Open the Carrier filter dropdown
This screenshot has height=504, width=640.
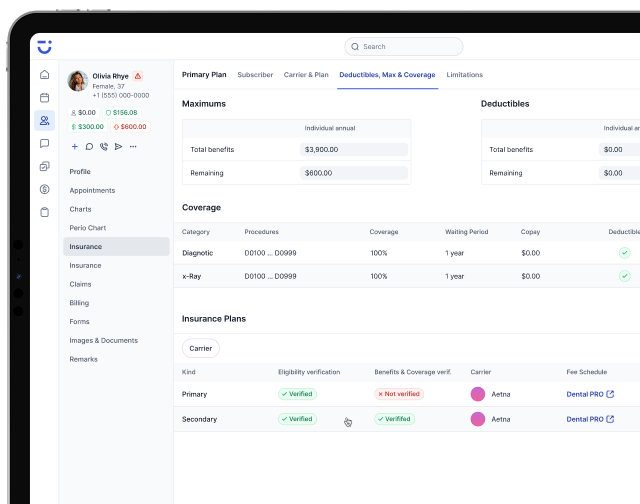point(201,348)
